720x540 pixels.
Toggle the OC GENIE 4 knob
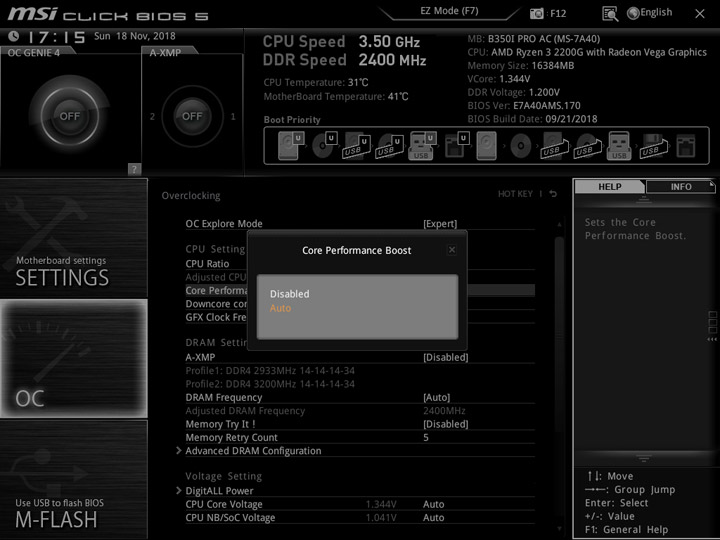pos(69,116)
